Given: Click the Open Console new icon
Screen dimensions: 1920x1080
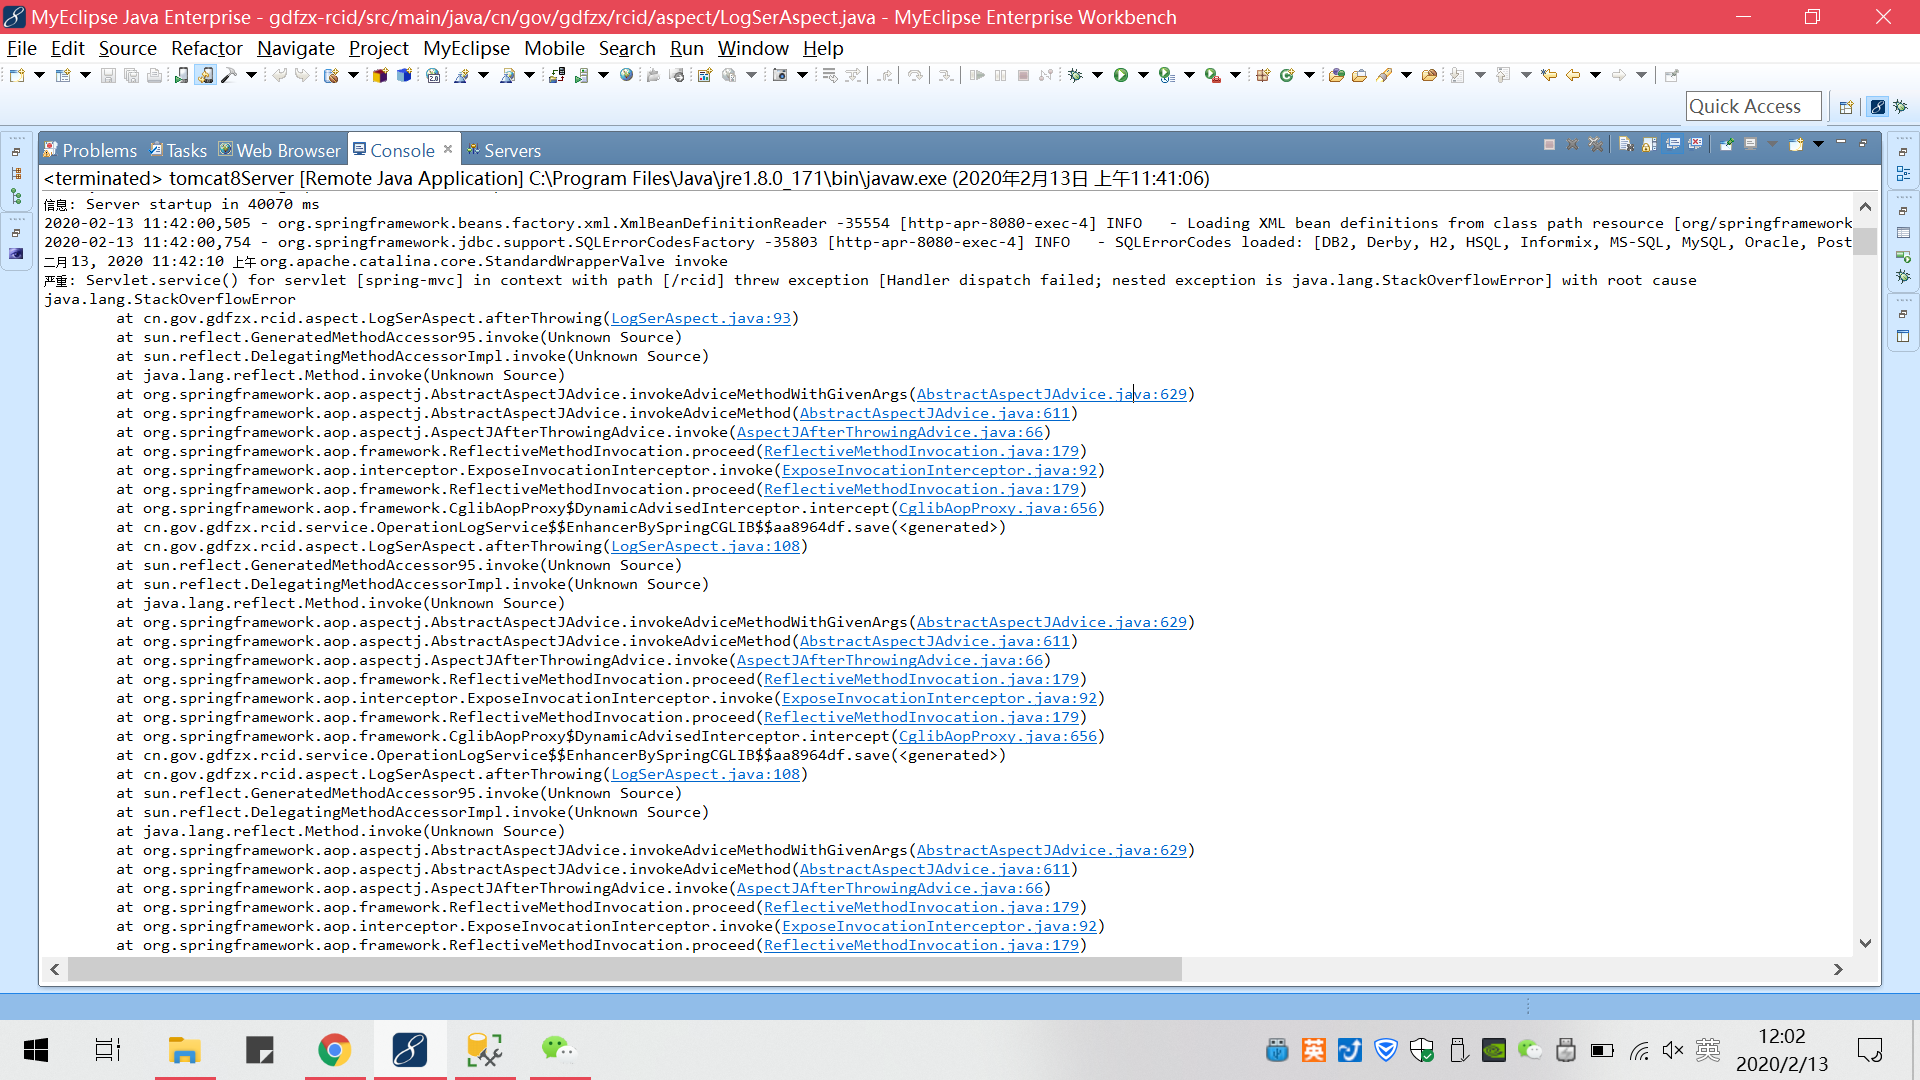Looking at the screenshot, I should [1796, 145].
